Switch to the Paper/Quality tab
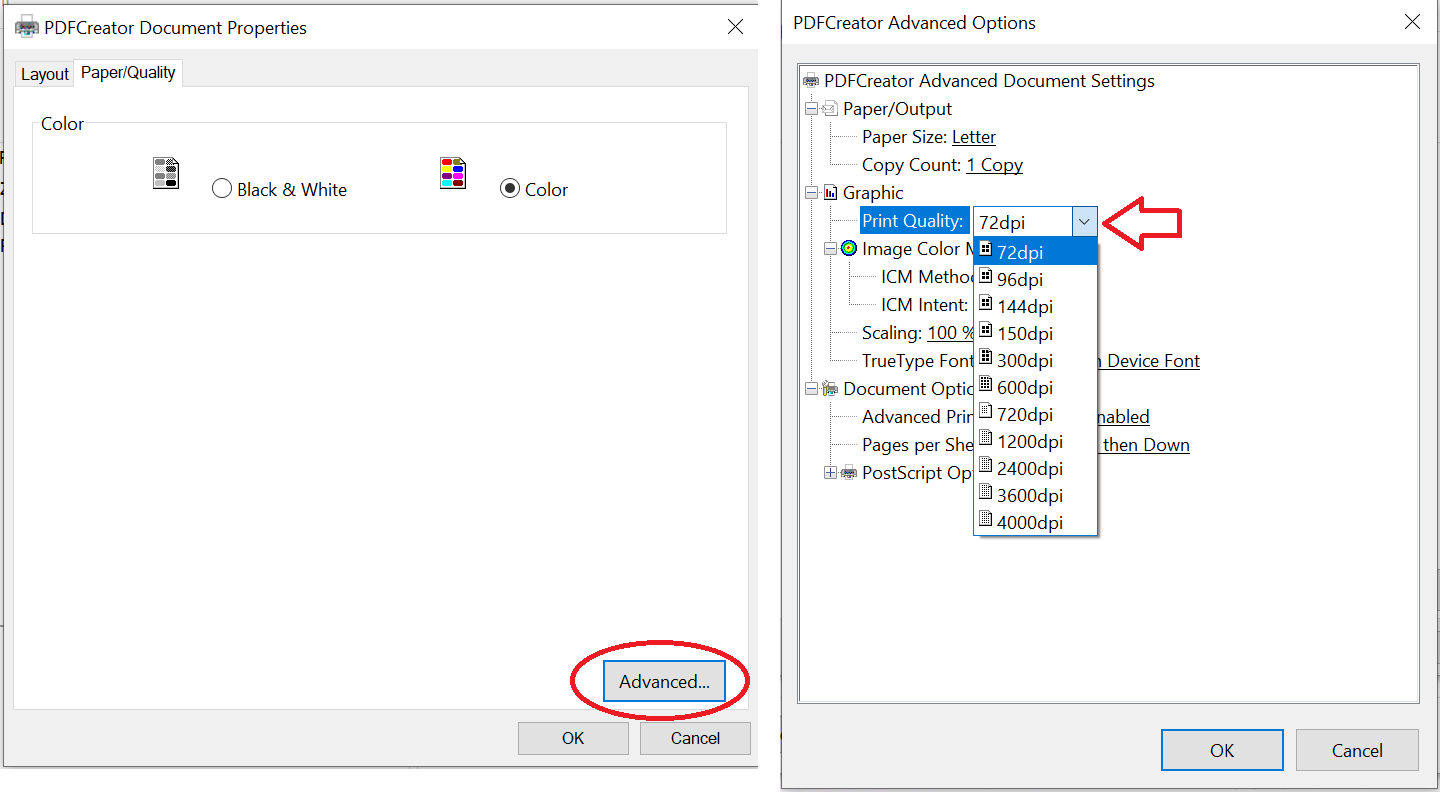The height and width of the screenshot is (796, 1440). (128, 72)
